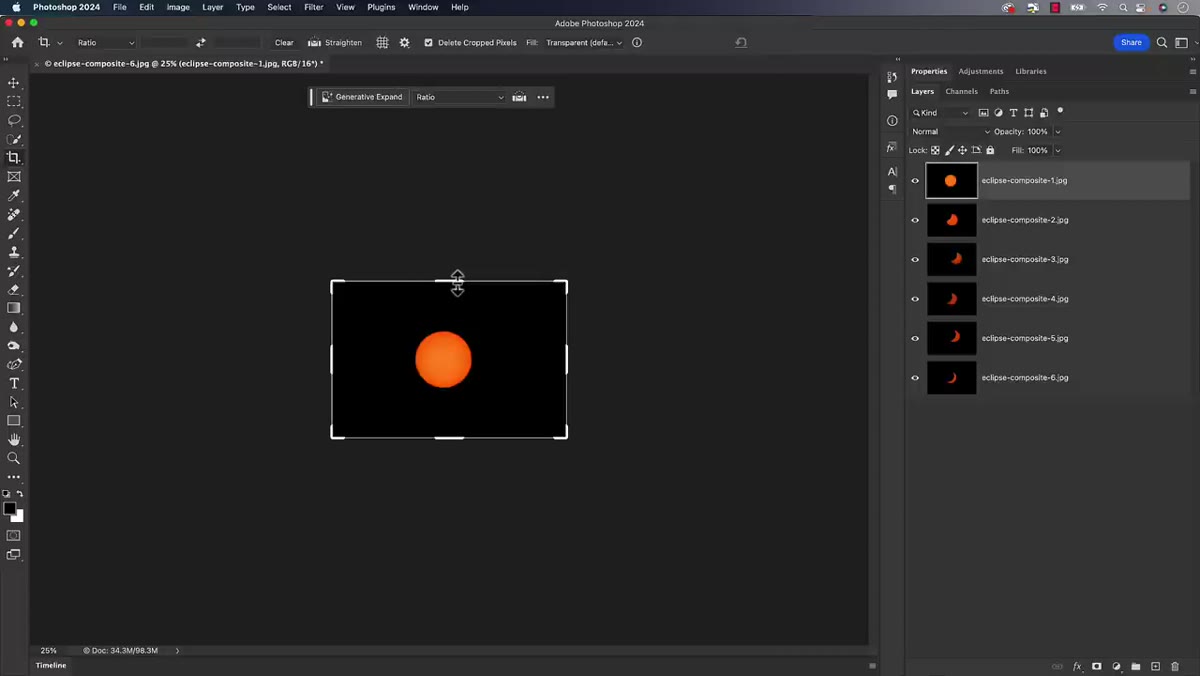Open layer styles fx at panel bottom
1200x676 pixels.
click(x=1078, y=666)
